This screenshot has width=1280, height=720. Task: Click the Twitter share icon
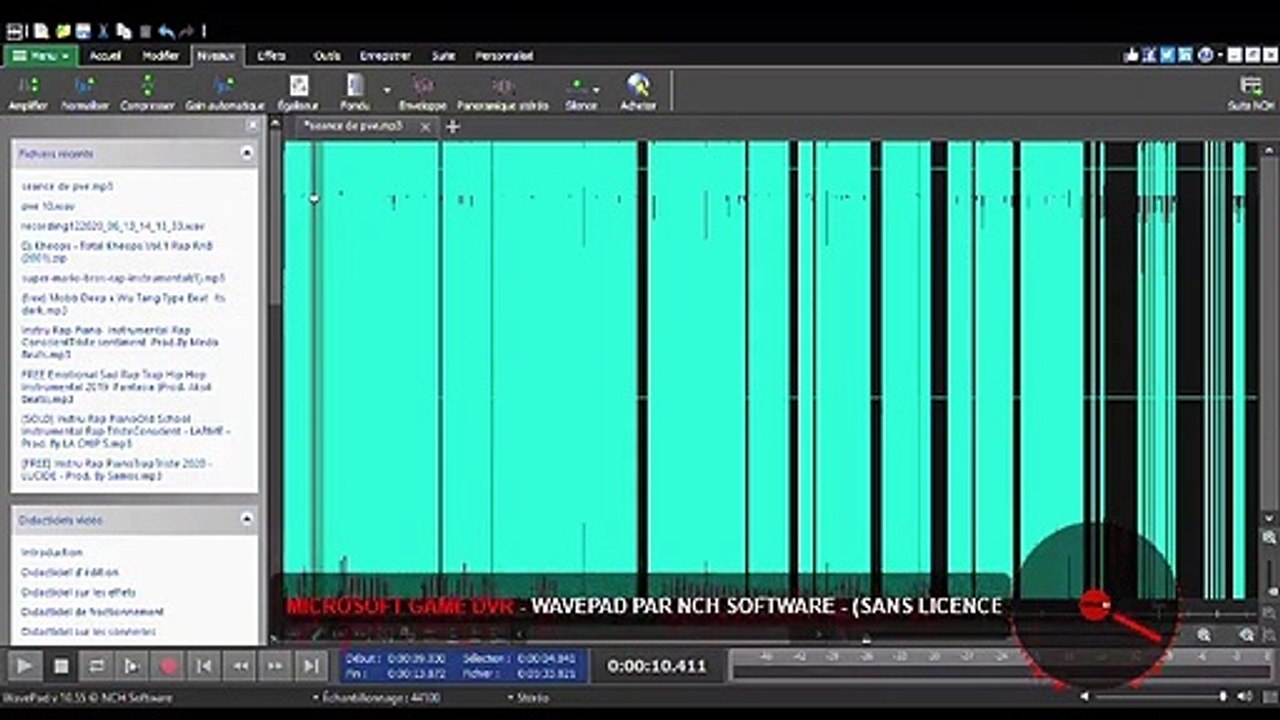pos(1168,55)
